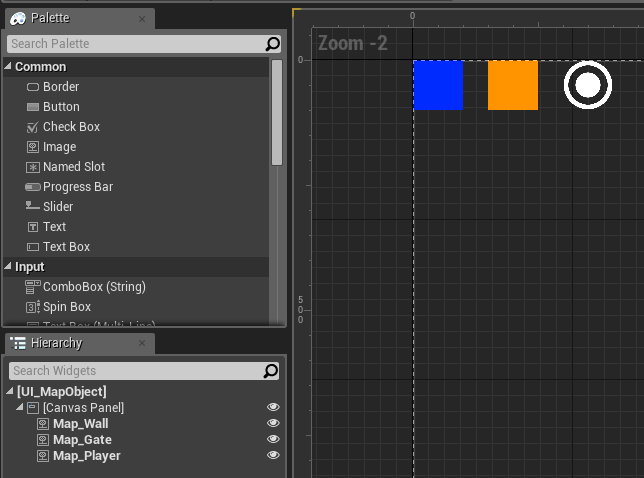The width and height of the screenshot is (644, 478).
Task: Hide the Map_Gate widget
Action: point(273,439)
